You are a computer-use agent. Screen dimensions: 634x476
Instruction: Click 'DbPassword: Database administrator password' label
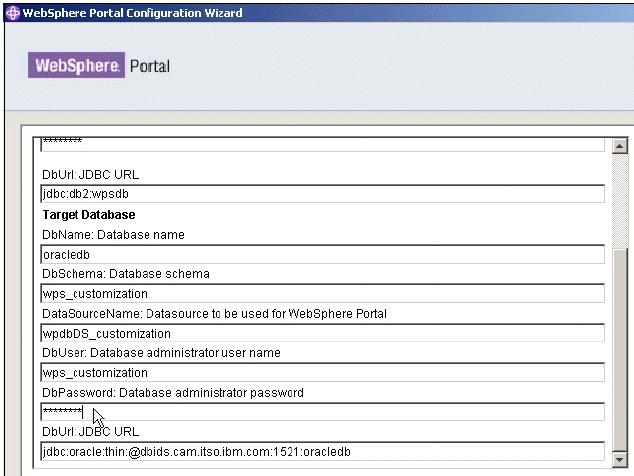173,392
